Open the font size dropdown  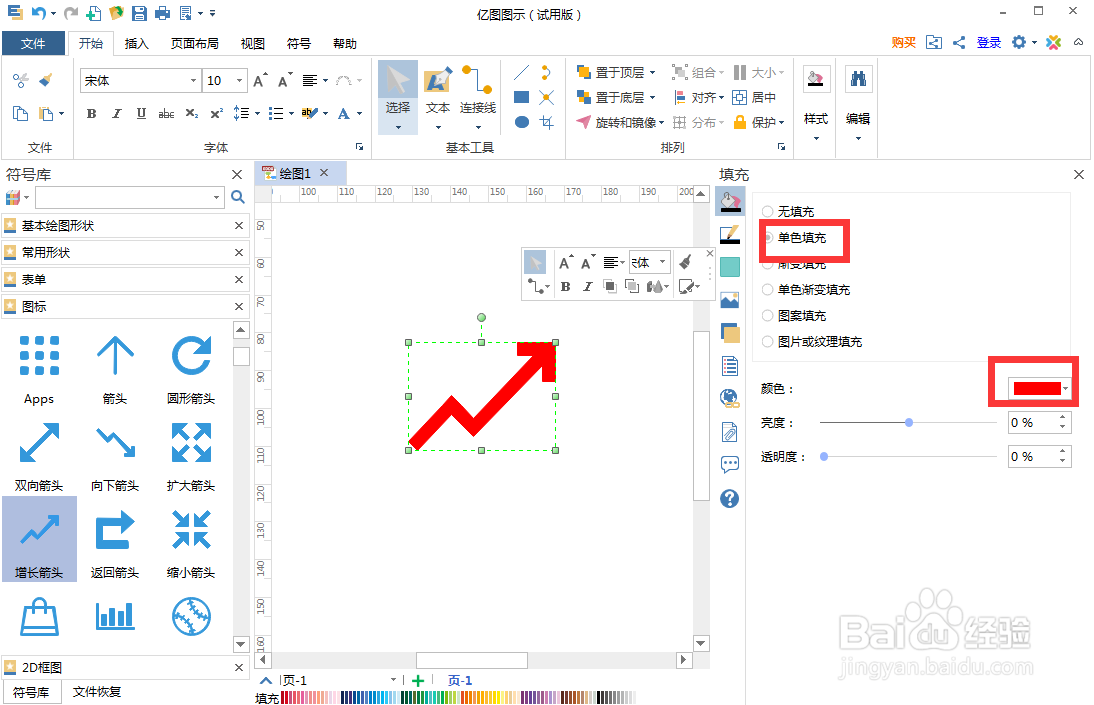[x=237, y=79]
